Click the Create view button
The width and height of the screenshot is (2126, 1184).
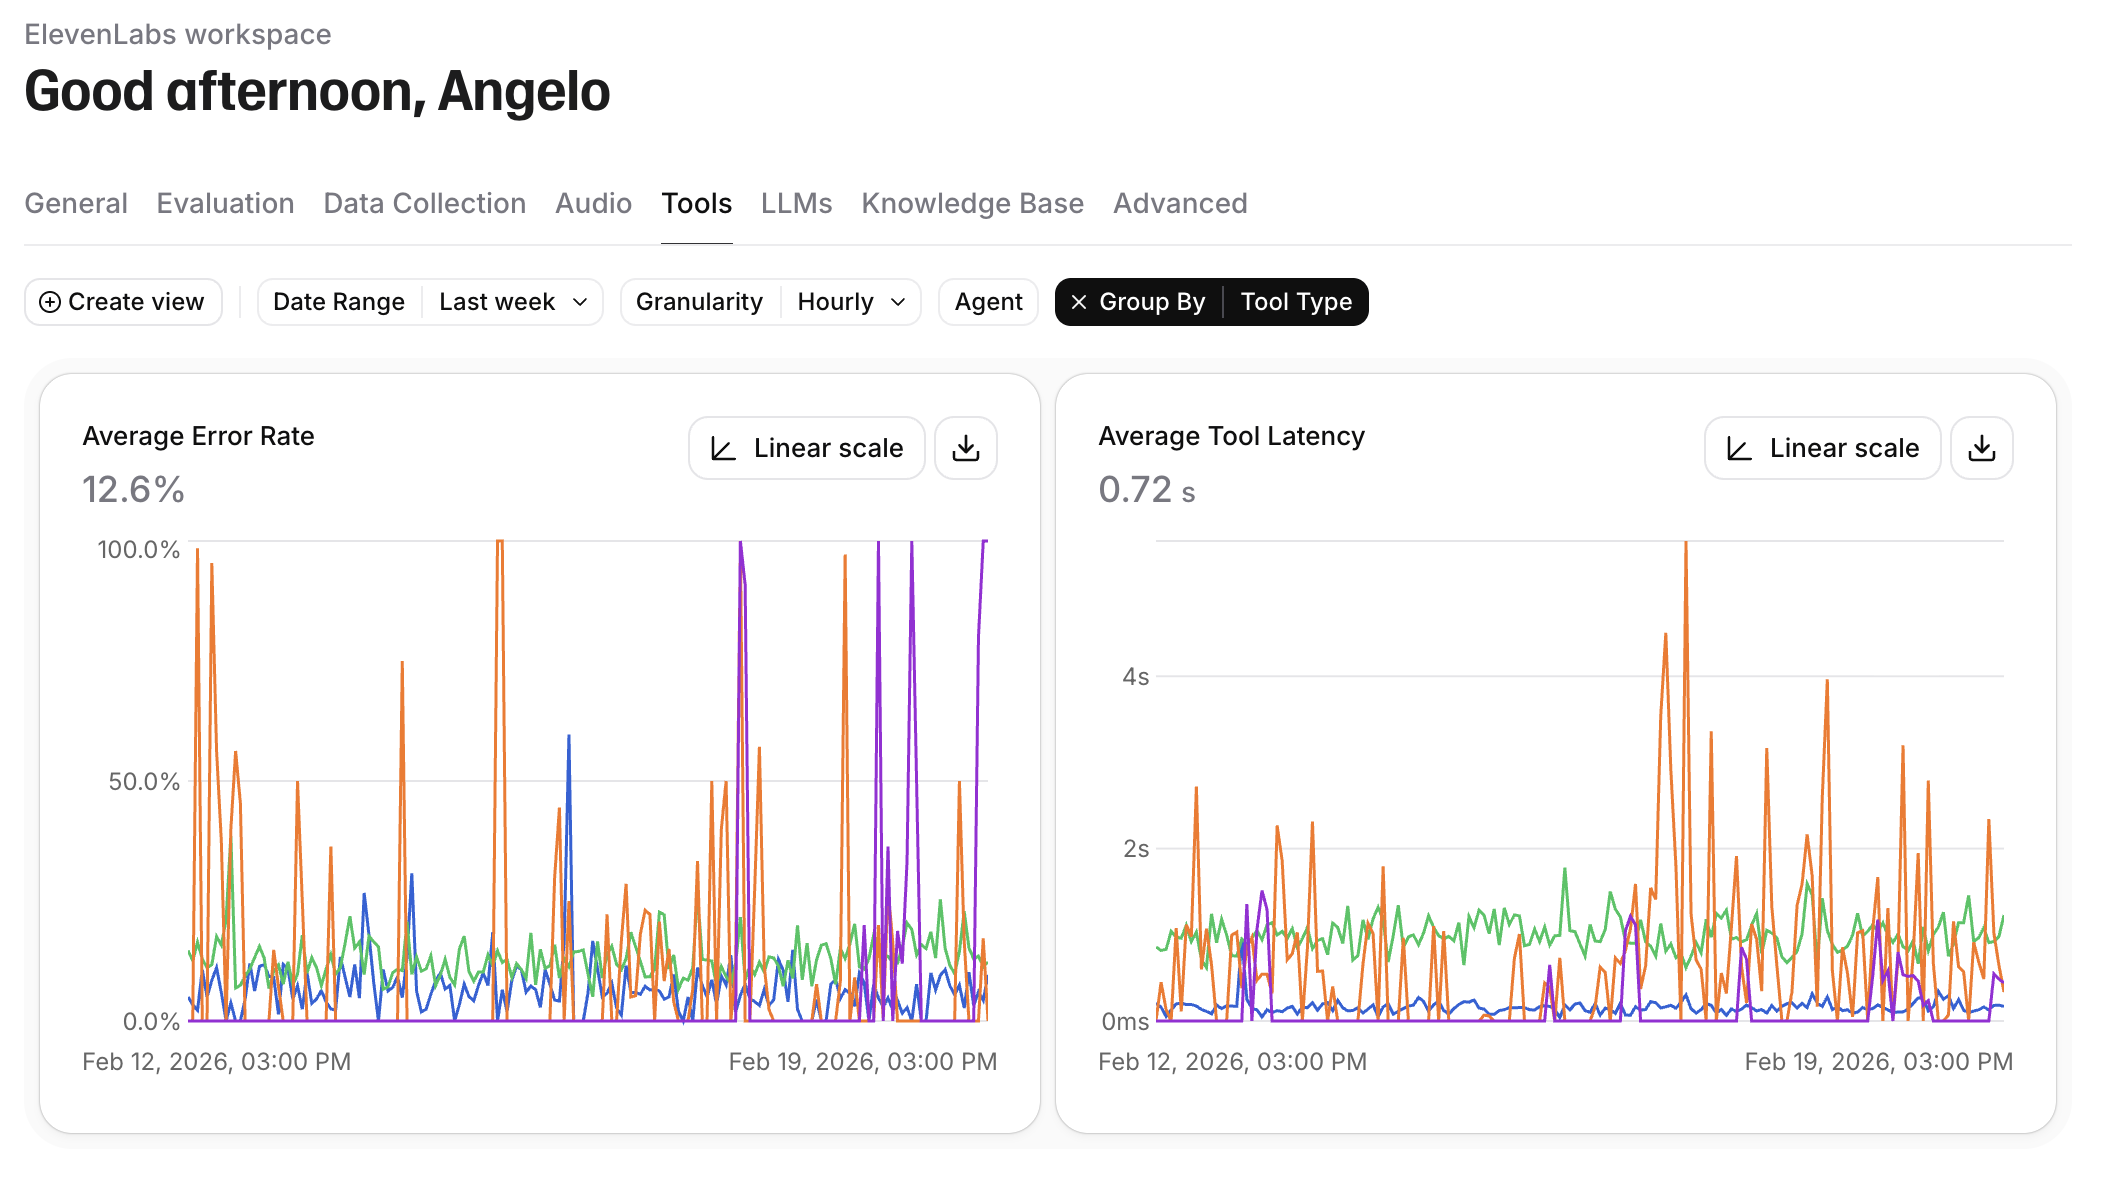point(122,301)
